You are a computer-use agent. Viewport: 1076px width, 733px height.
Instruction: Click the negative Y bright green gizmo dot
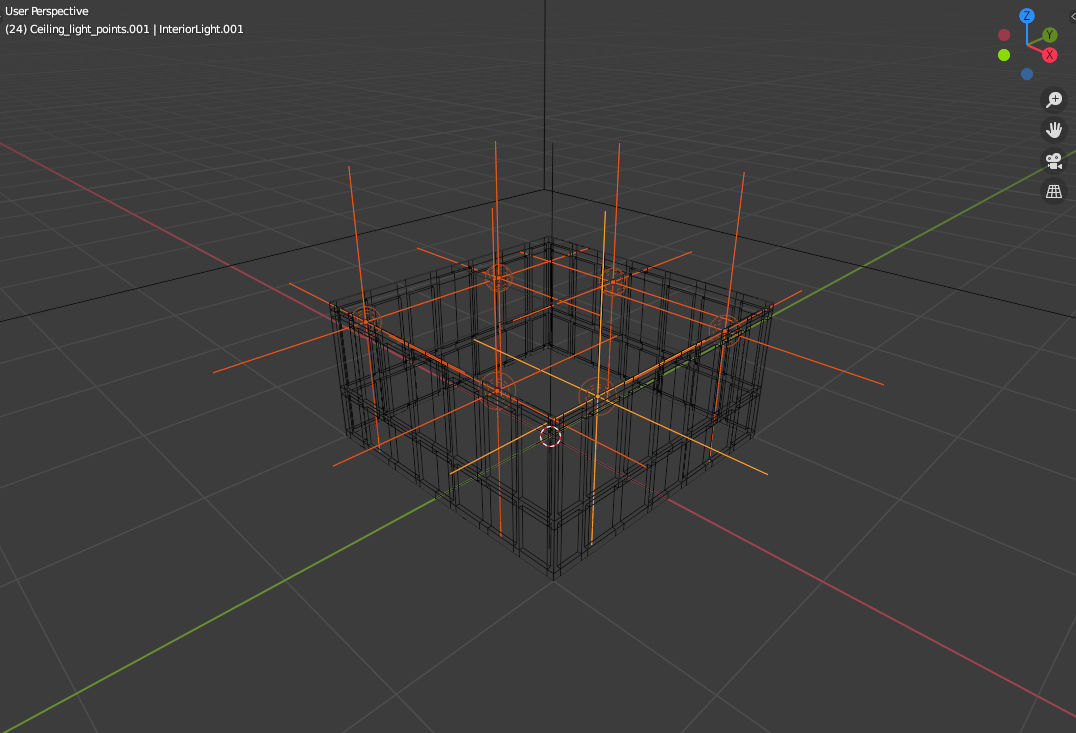click(1004, 55)
